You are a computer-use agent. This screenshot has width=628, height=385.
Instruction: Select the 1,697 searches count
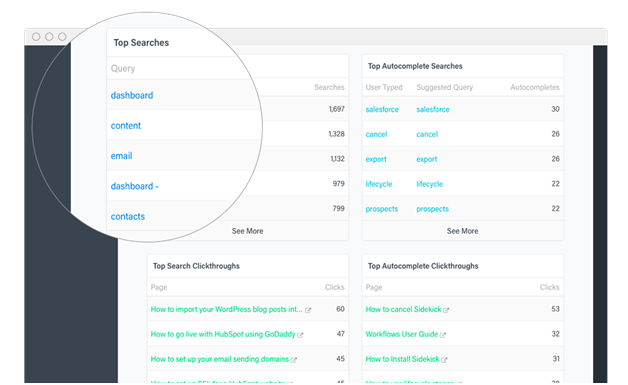337,109
